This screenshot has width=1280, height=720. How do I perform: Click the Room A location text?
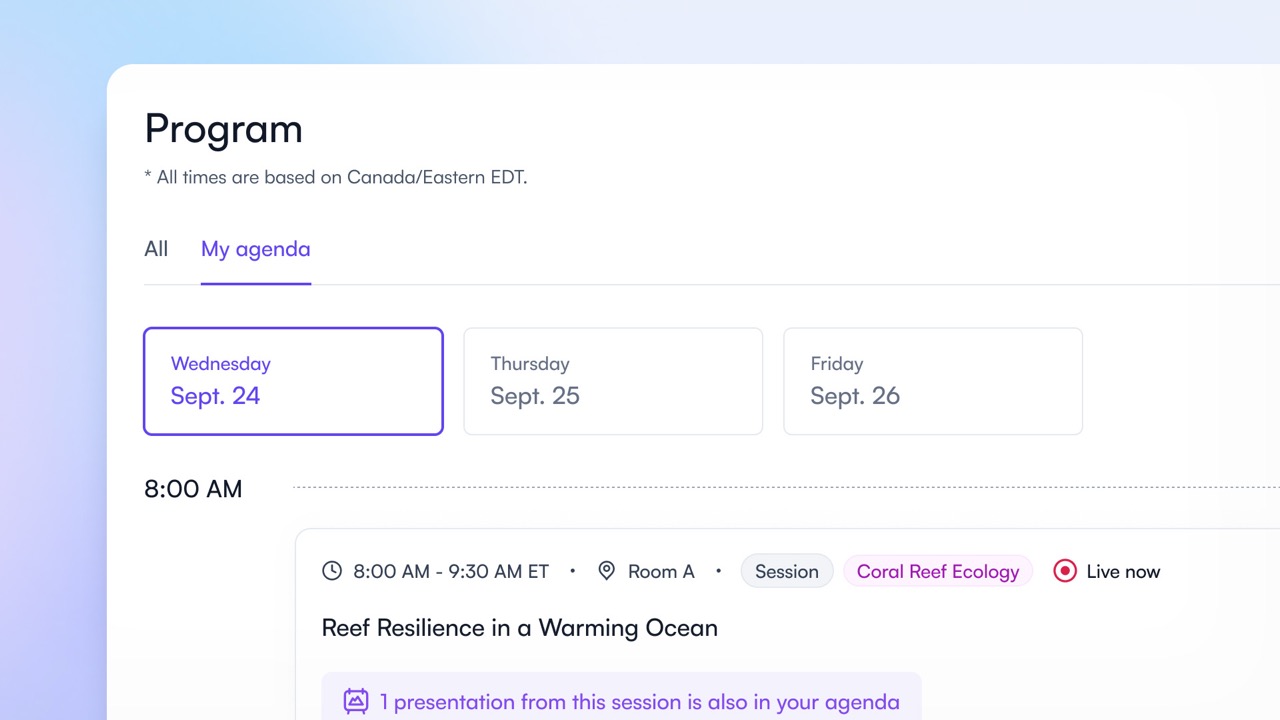point(661,571)
